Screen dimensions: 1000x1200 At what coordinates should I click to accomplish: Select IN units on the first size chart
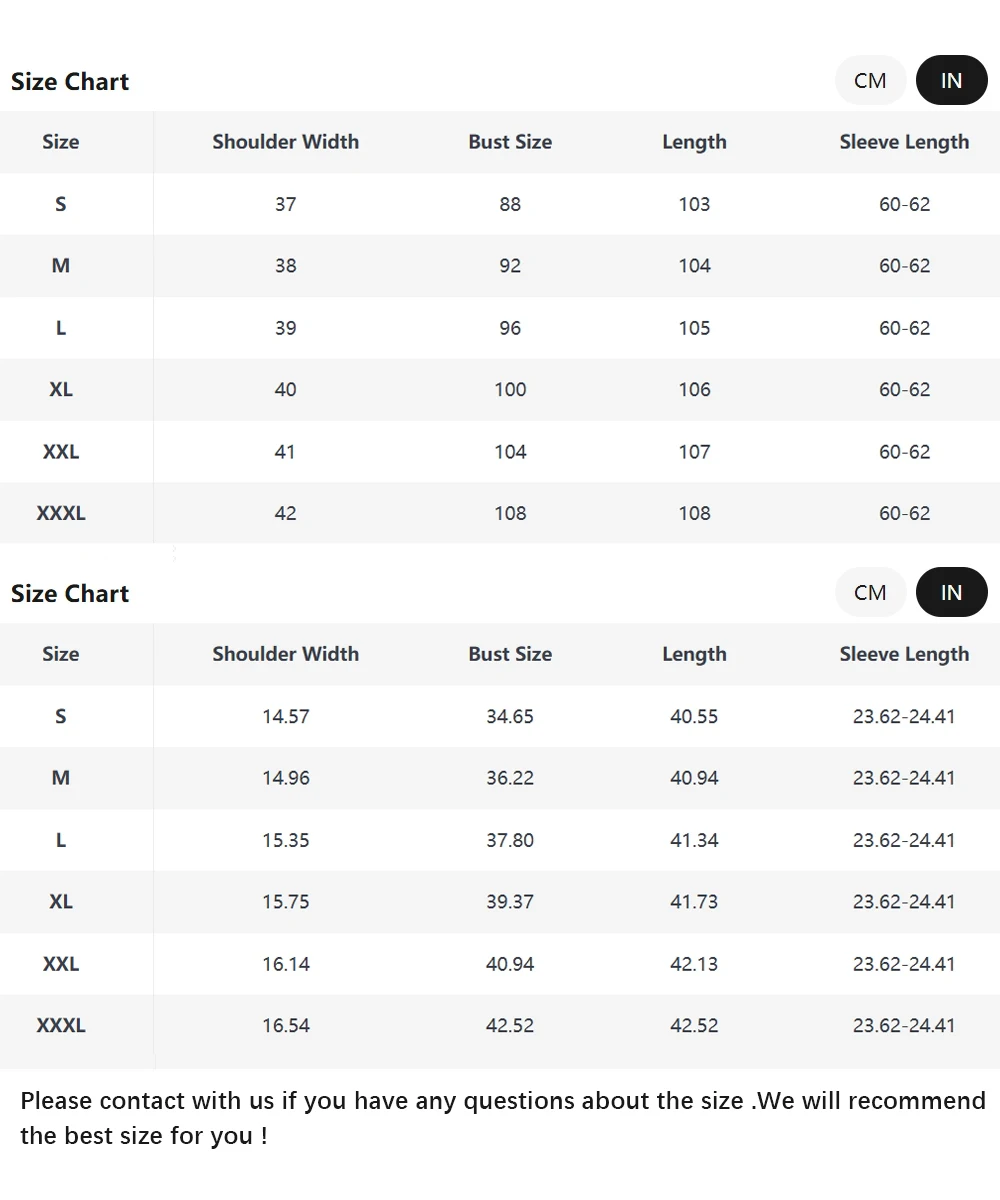951,80
